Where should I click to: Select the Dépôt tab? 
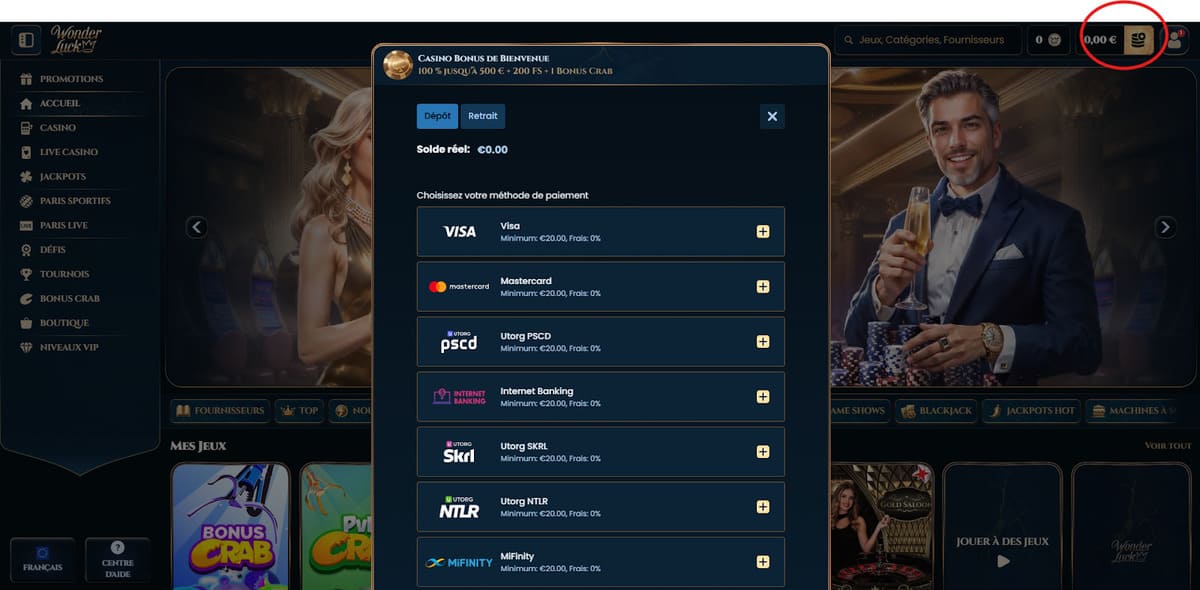(437, 116)
